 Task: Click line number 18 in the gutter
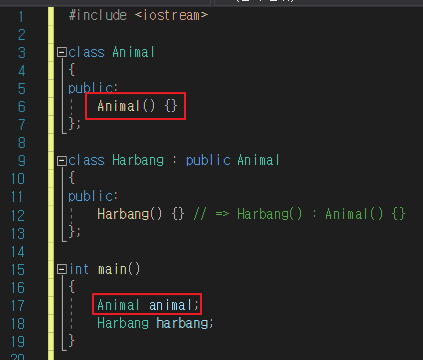(18, 324)
